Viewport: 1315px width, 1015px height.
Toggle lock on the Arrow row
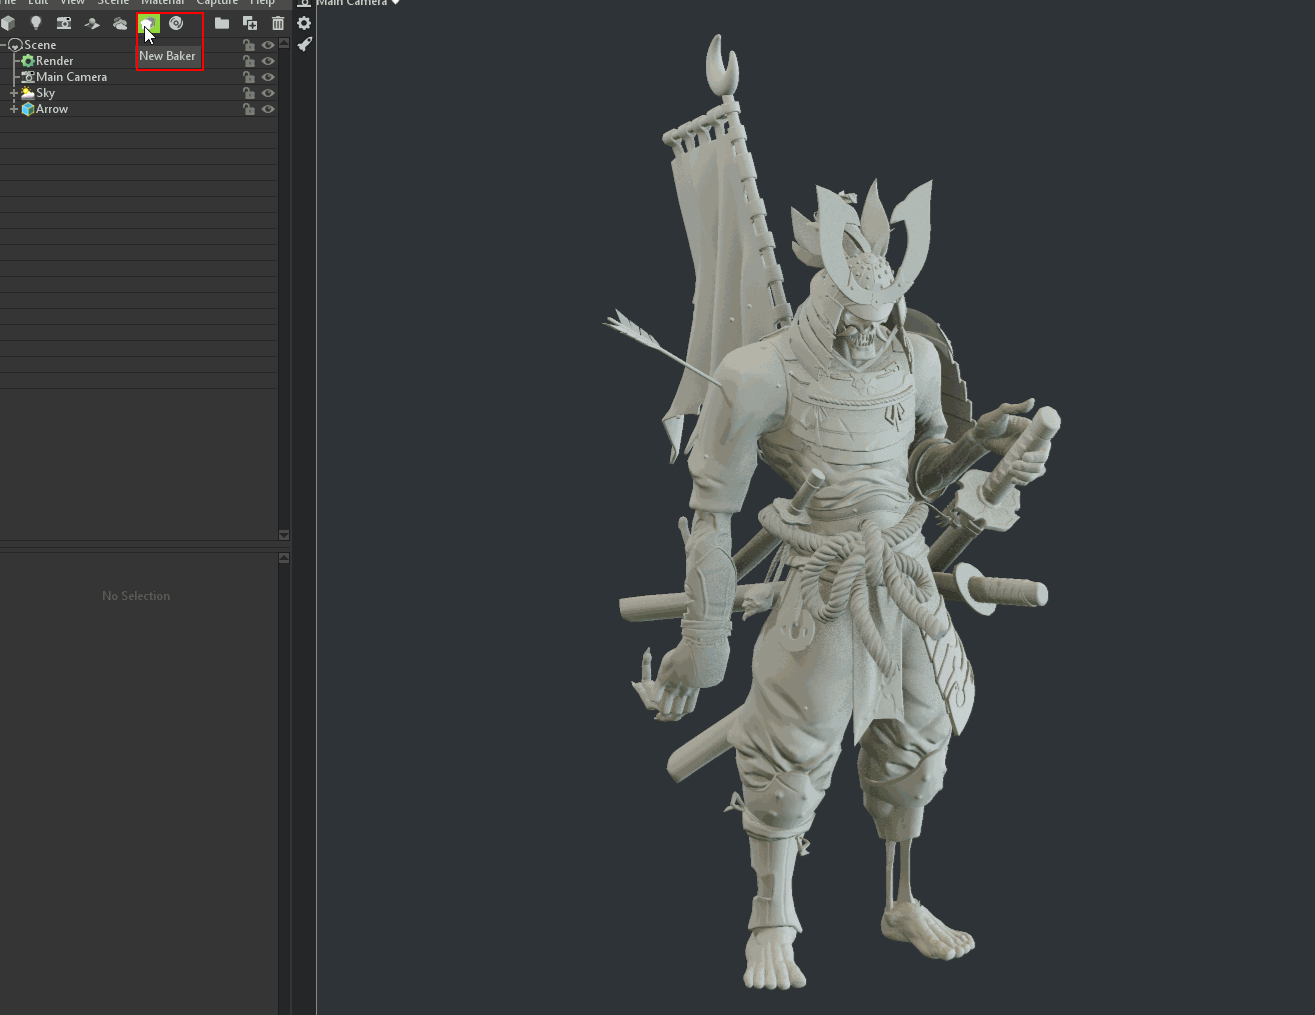point(249,109)
